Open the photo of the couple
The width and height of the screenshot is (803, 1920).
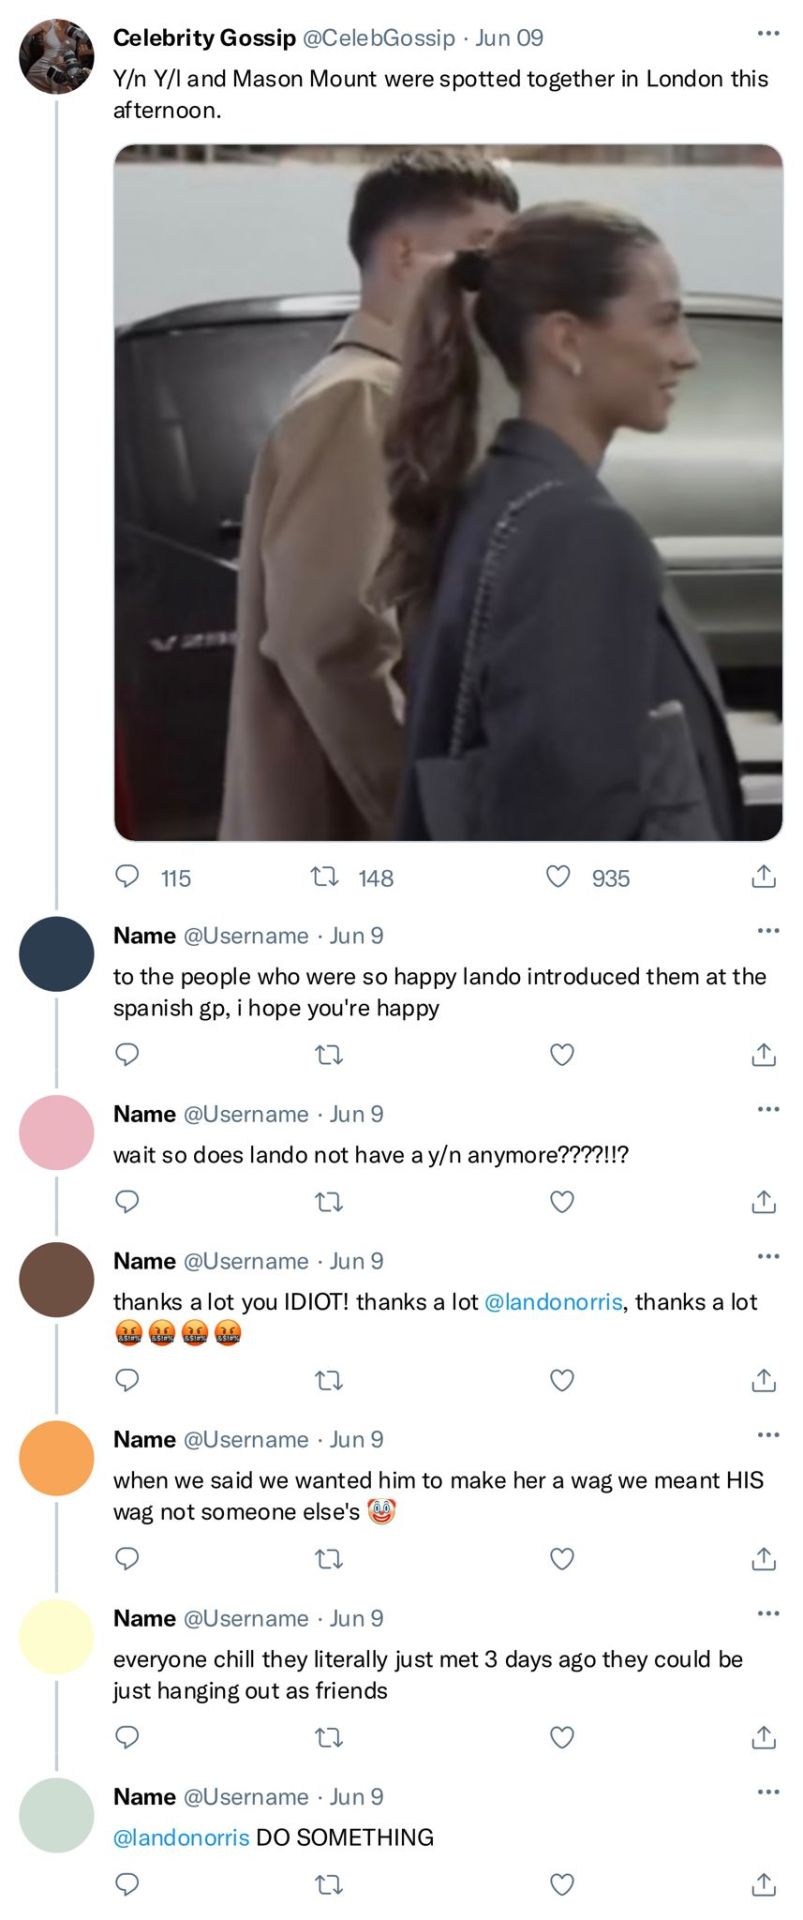click(x=448, y=492)
